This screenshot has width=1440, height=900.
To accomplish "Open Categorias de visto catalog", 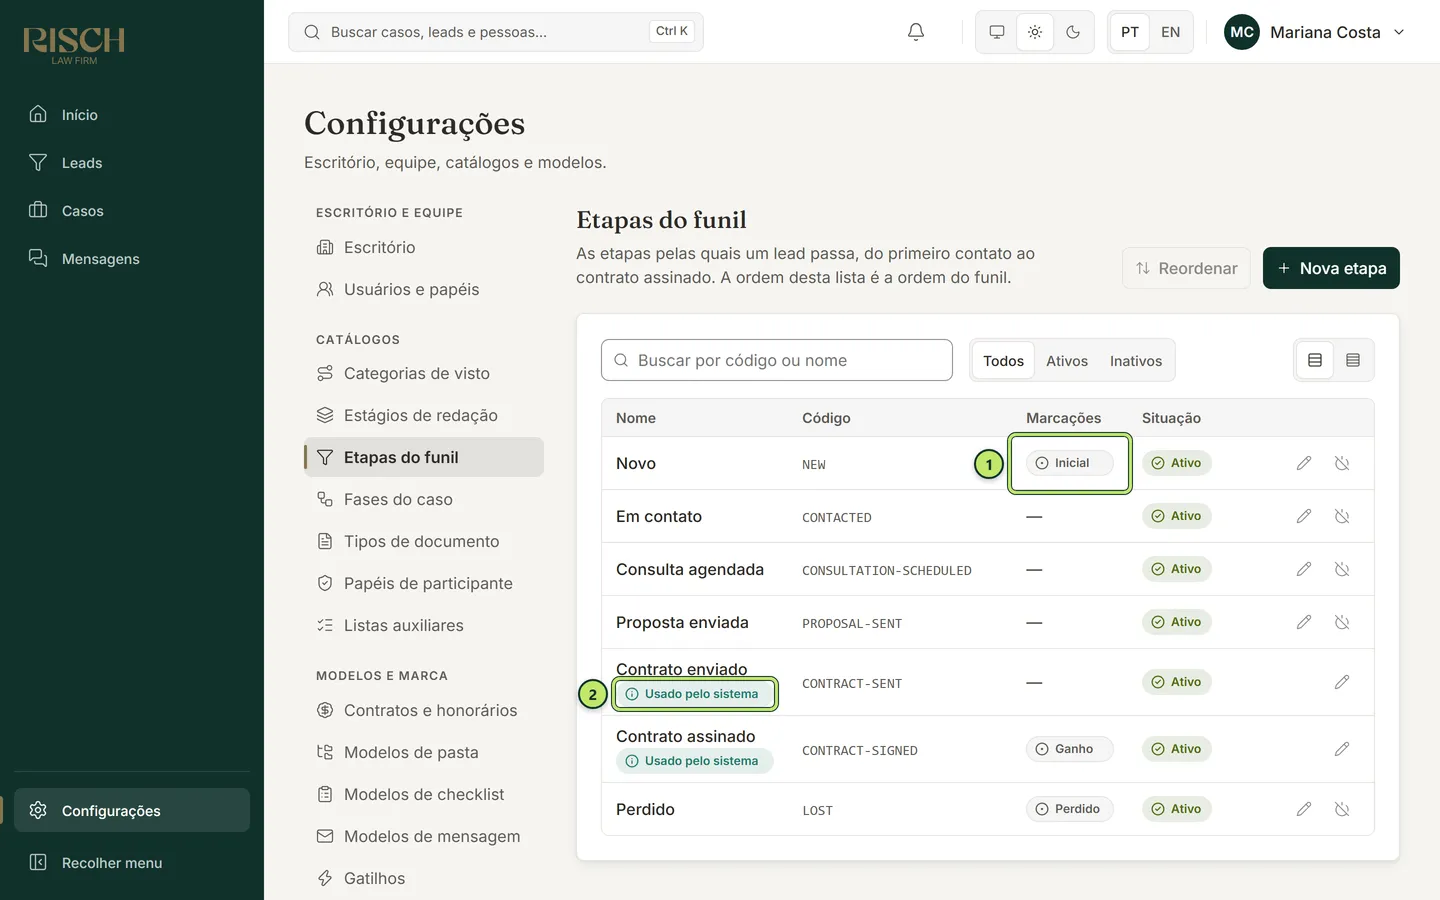I will 424,373.
